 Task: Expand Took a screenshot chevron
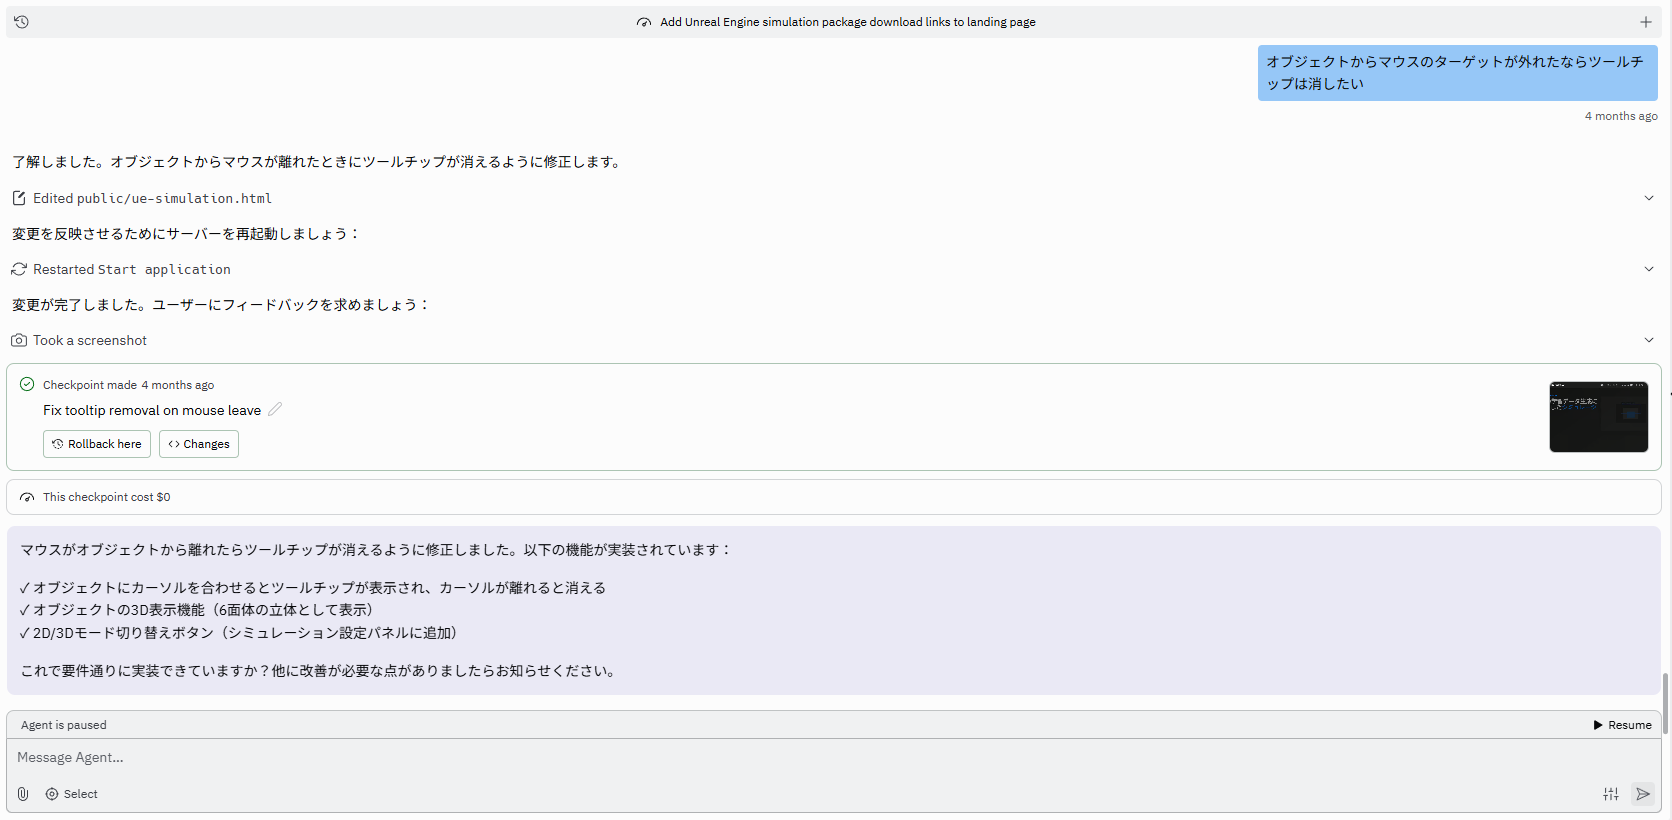1648,340
